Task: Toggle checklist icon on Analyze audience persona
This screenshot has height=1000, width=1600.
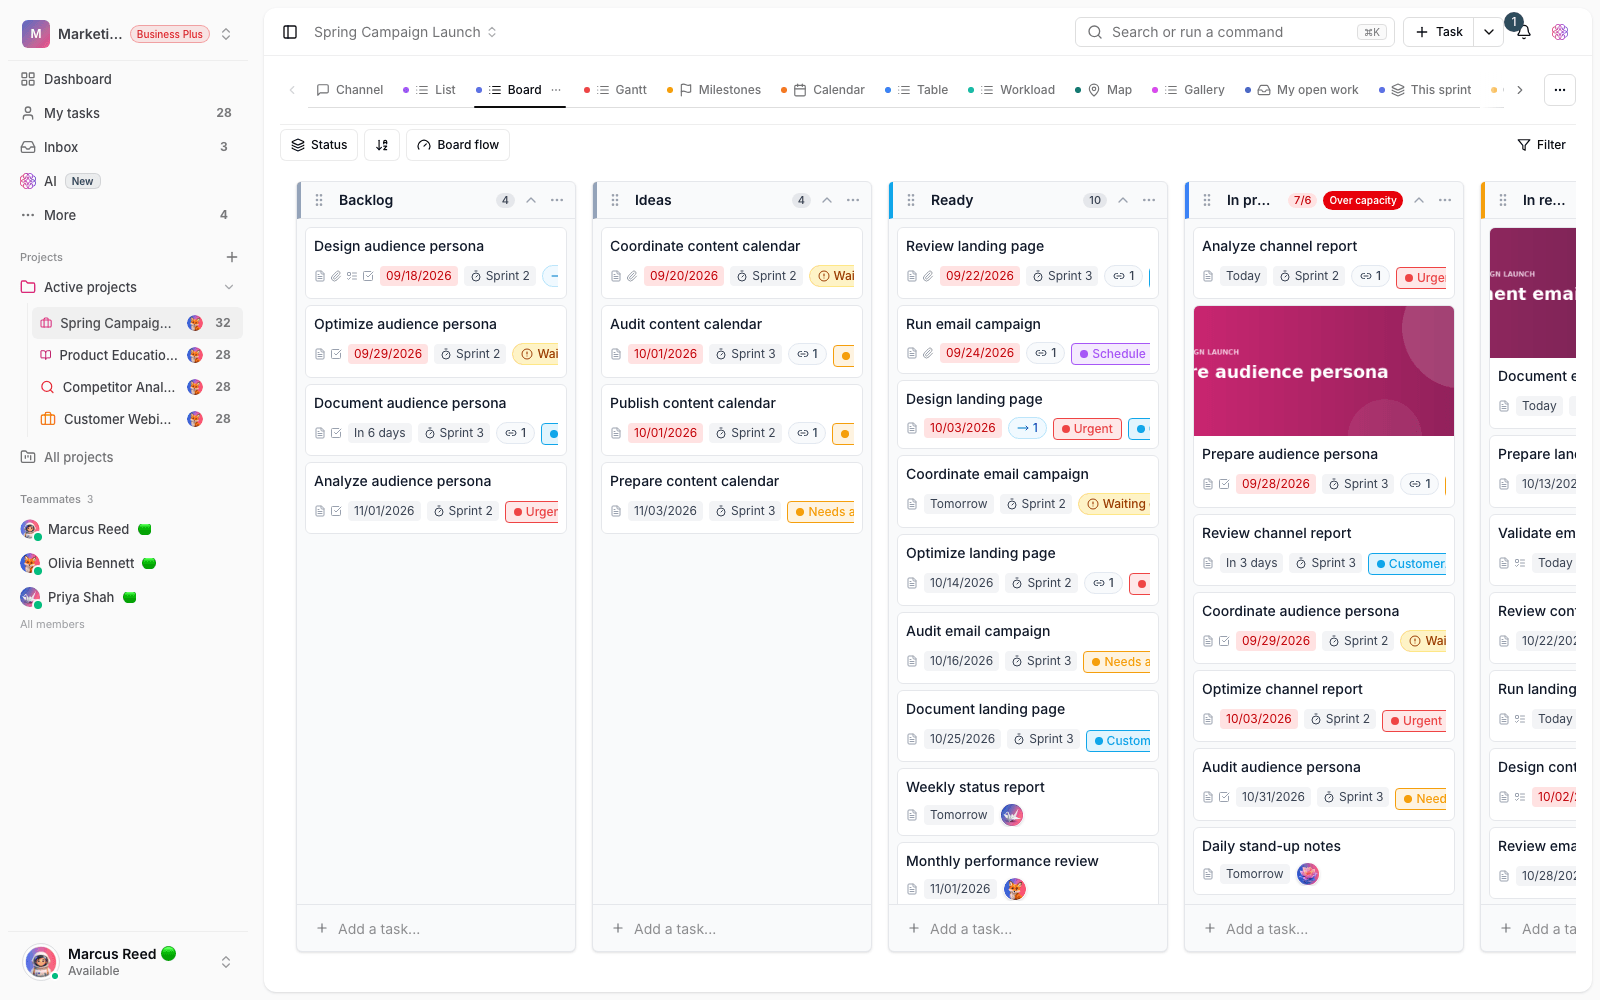Action: 336,511
